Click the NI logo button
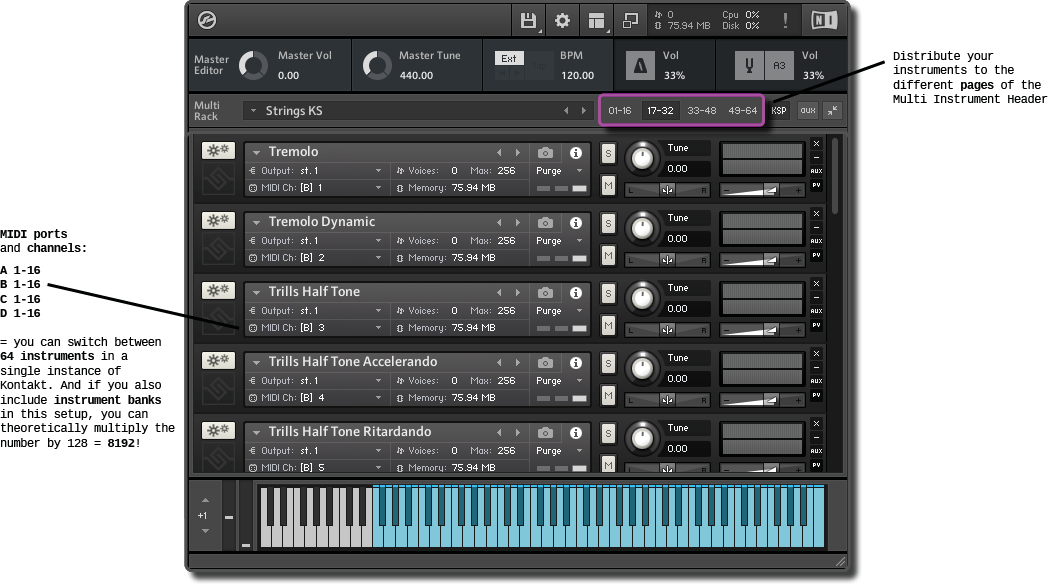This screenshot has width=1050, height=585. click(824, 21)
